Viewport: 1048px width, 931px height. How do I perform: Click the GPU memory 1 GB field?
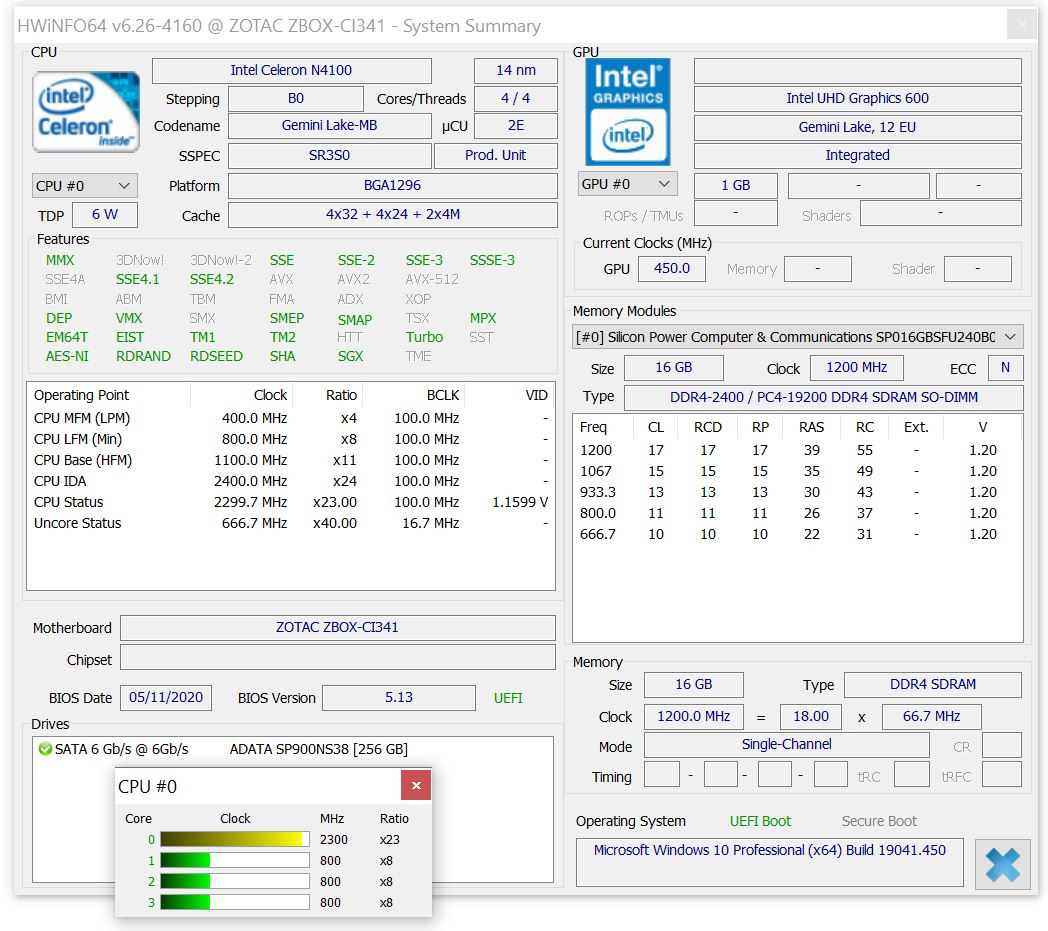pyautogui.click(x=735, y=185)
